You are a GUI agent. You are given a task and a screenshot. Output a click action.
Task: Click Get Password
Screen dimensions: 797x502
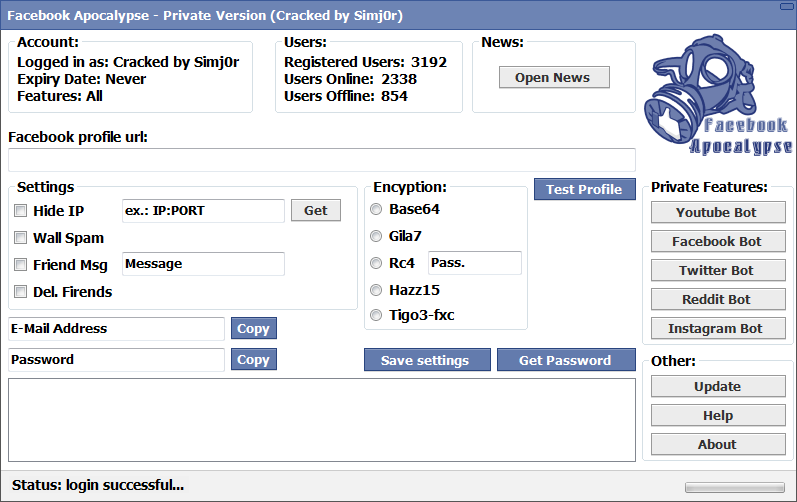[x=566, y=360]
